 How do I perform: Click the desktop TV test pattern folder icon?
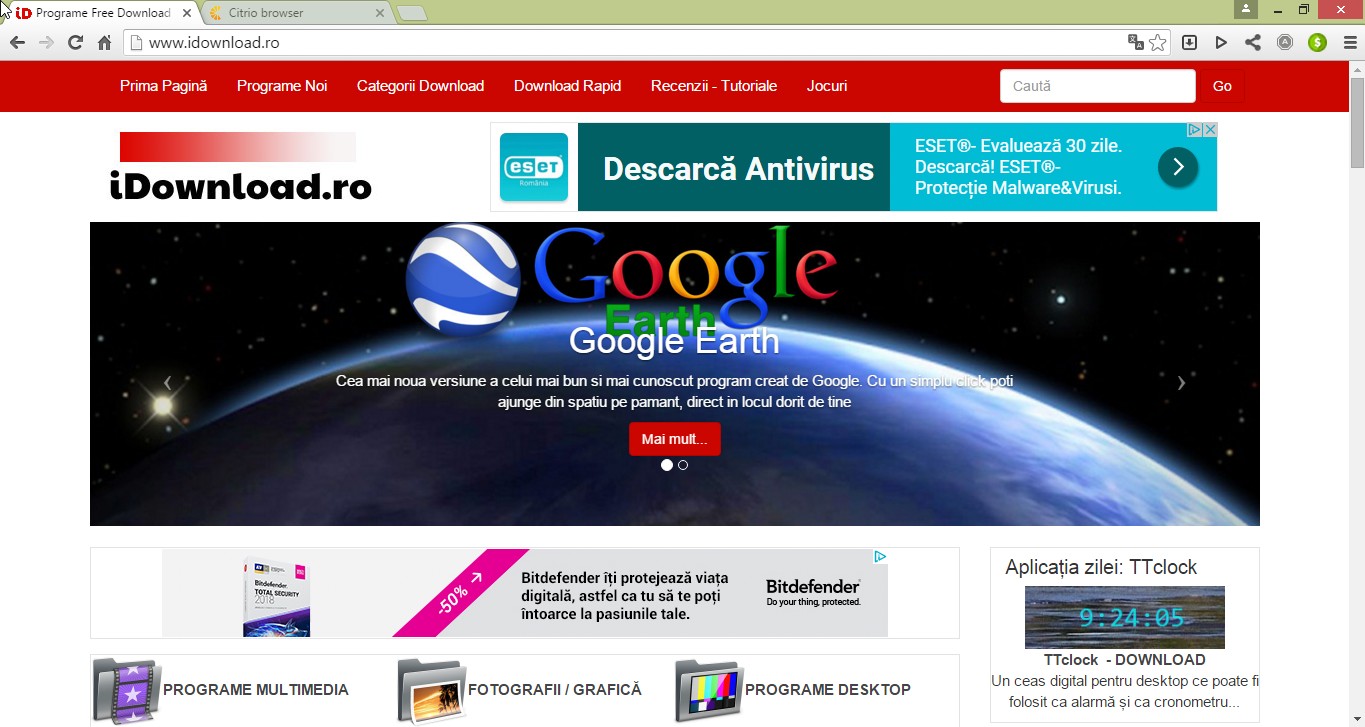[709, 690]
